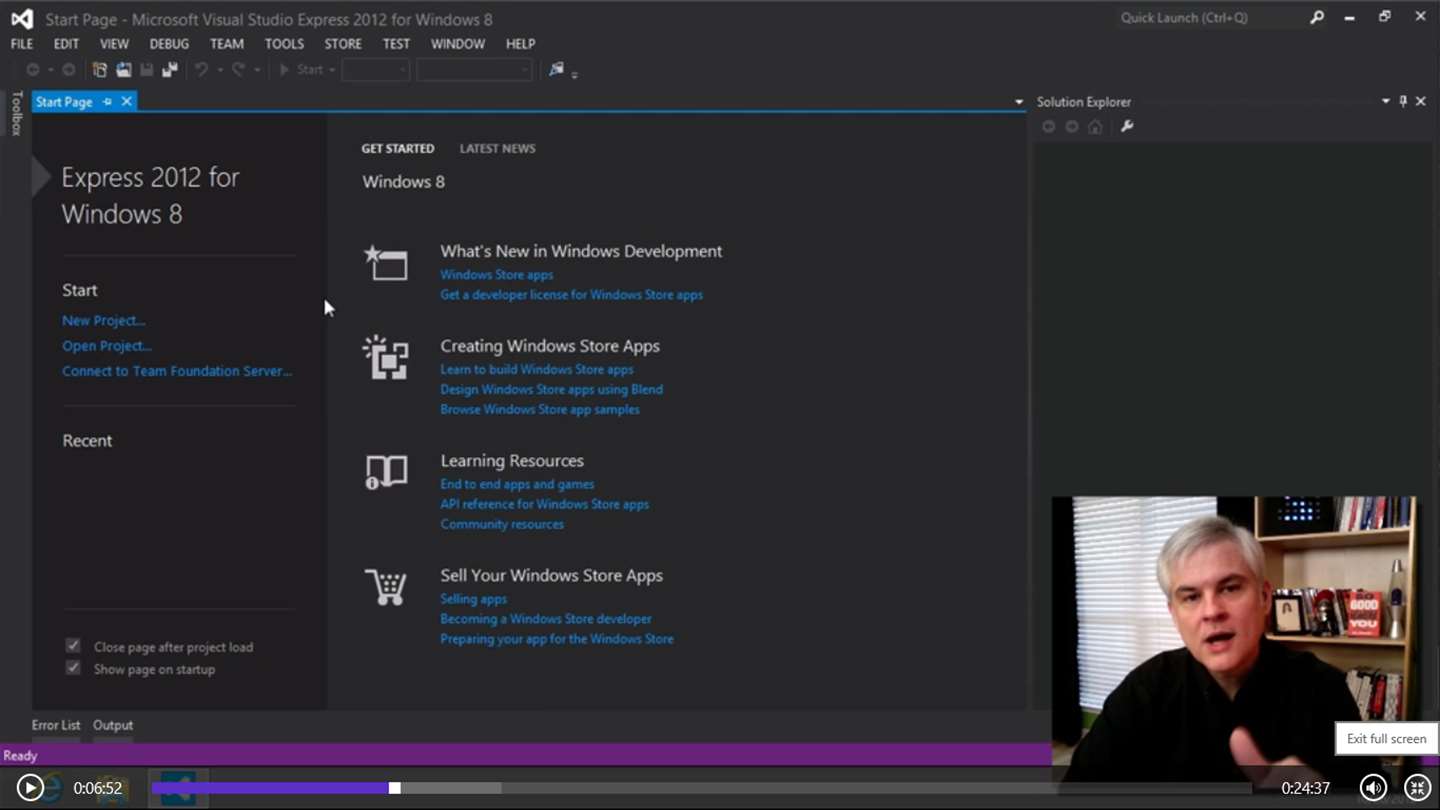
Task: Click the 'New Project...' link
Action: 103,320
